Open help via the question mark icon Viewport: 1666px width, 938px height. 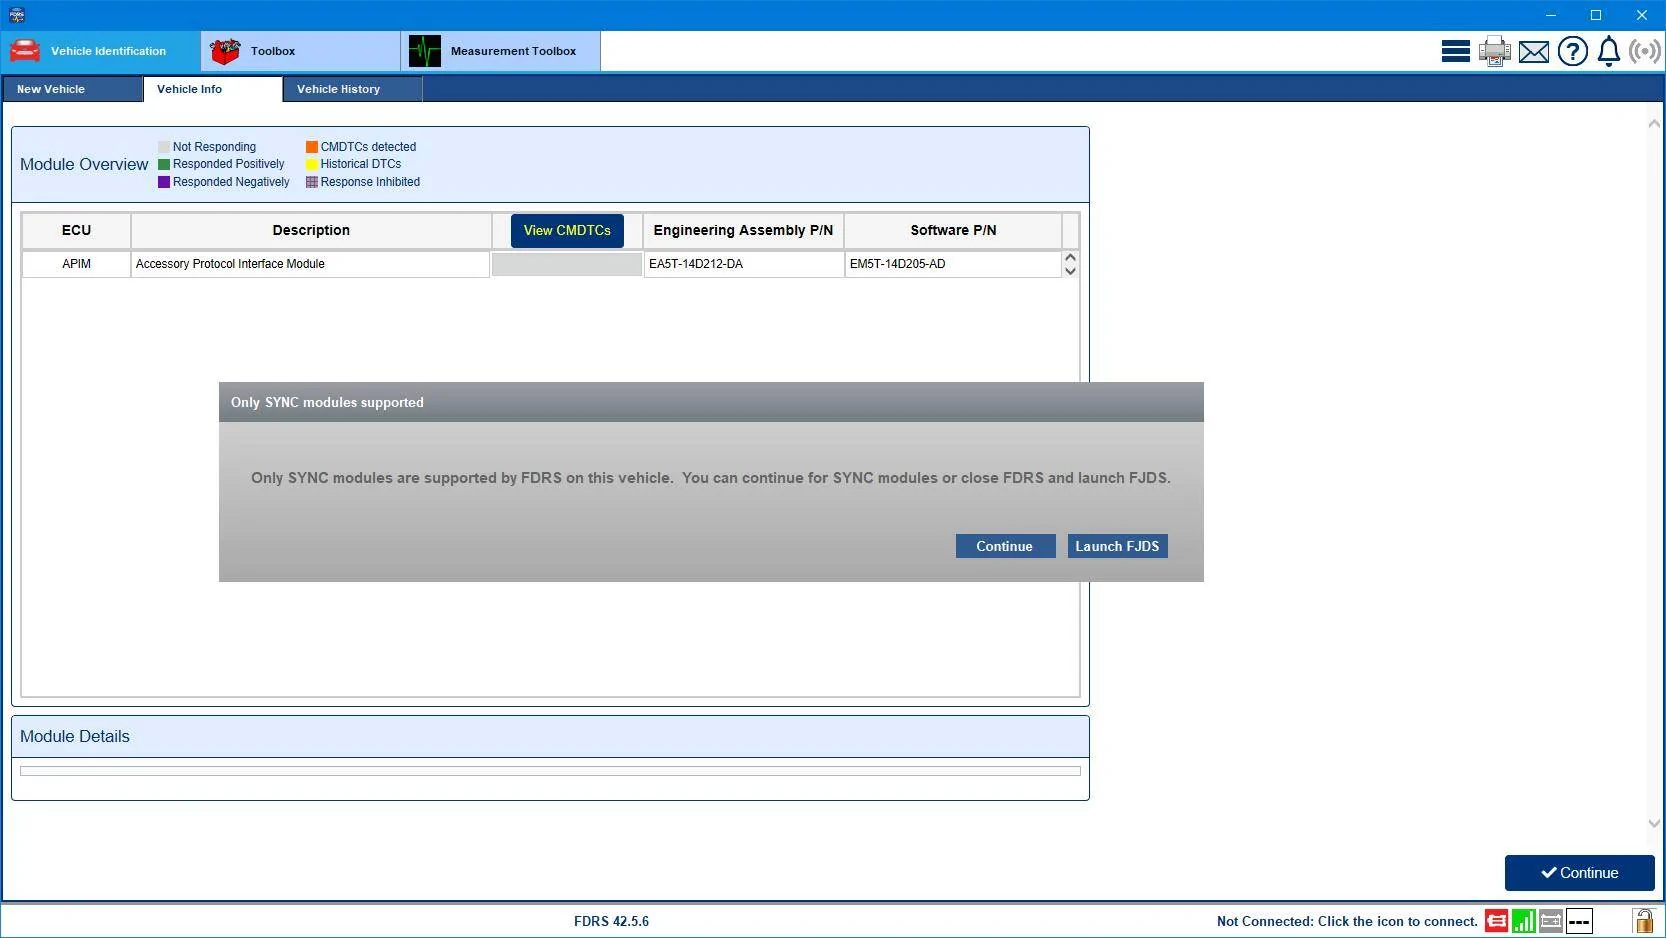point(1573,51)
